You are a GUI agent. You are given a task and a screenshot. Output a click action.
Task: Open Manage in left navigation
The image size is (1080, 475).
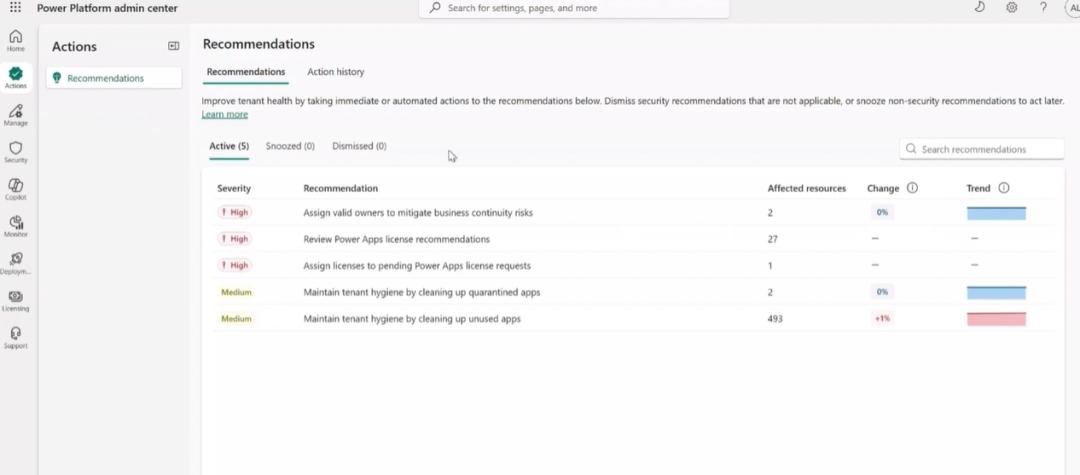[x=15, y=115]
